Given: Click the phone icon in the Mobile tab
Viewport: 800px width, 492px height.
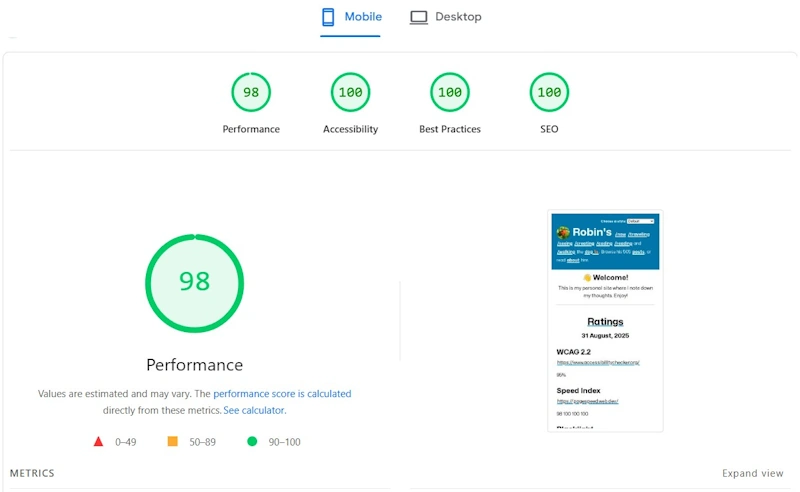Looking at the screenshot, I should (x=327, y=17).
